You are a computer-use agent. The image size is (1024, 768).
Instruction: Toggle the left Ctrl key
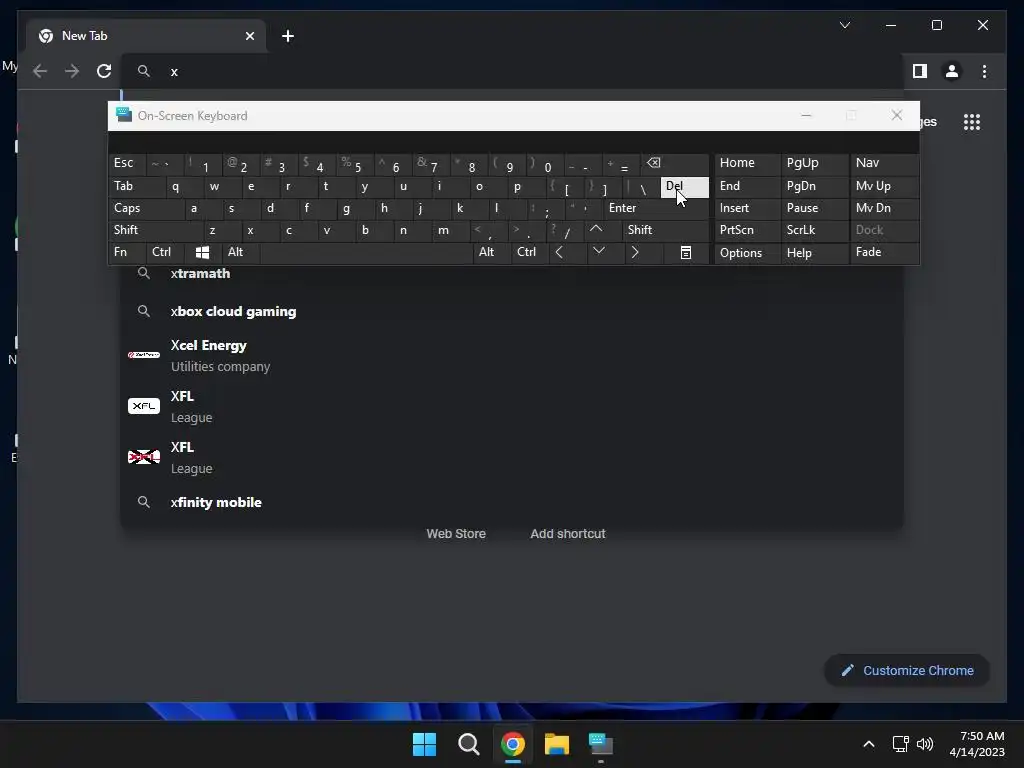(x=165, y=252)
